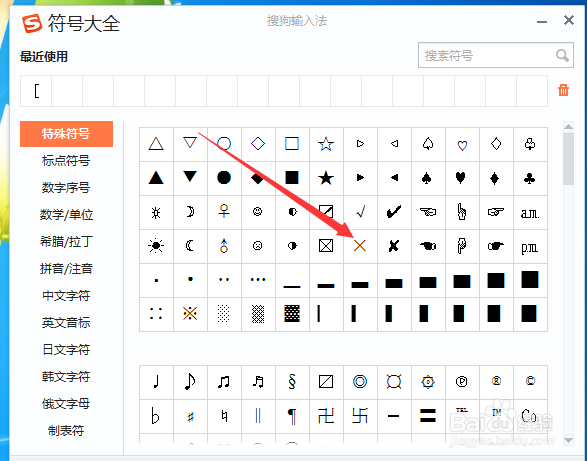Image resolution: width=587 pixels, height=461 pixels.
Task: Click the symbol list scrollbar thumb
Action: pyautogui.click(x=568, y=158)
